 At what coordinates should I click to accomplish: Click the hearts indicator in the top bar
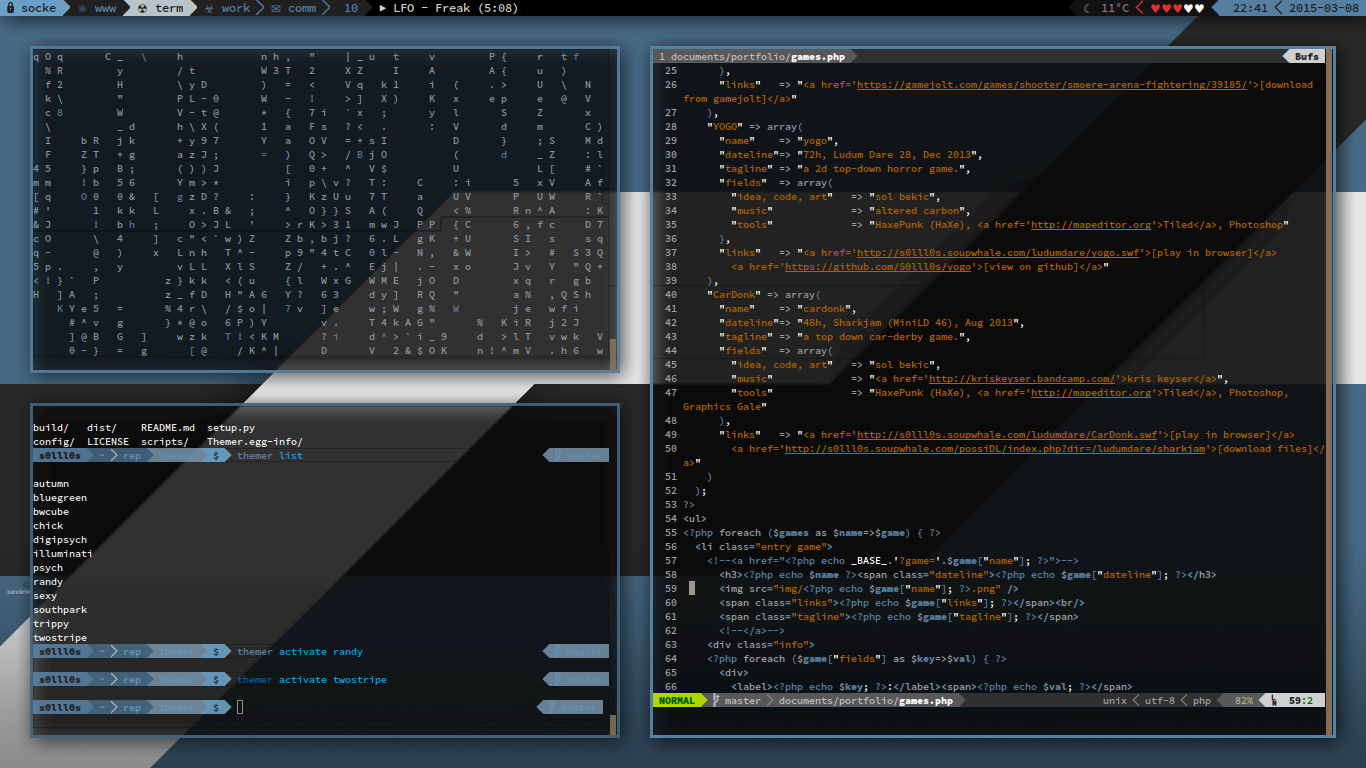pyautogui.click(x=1178, y=8)
